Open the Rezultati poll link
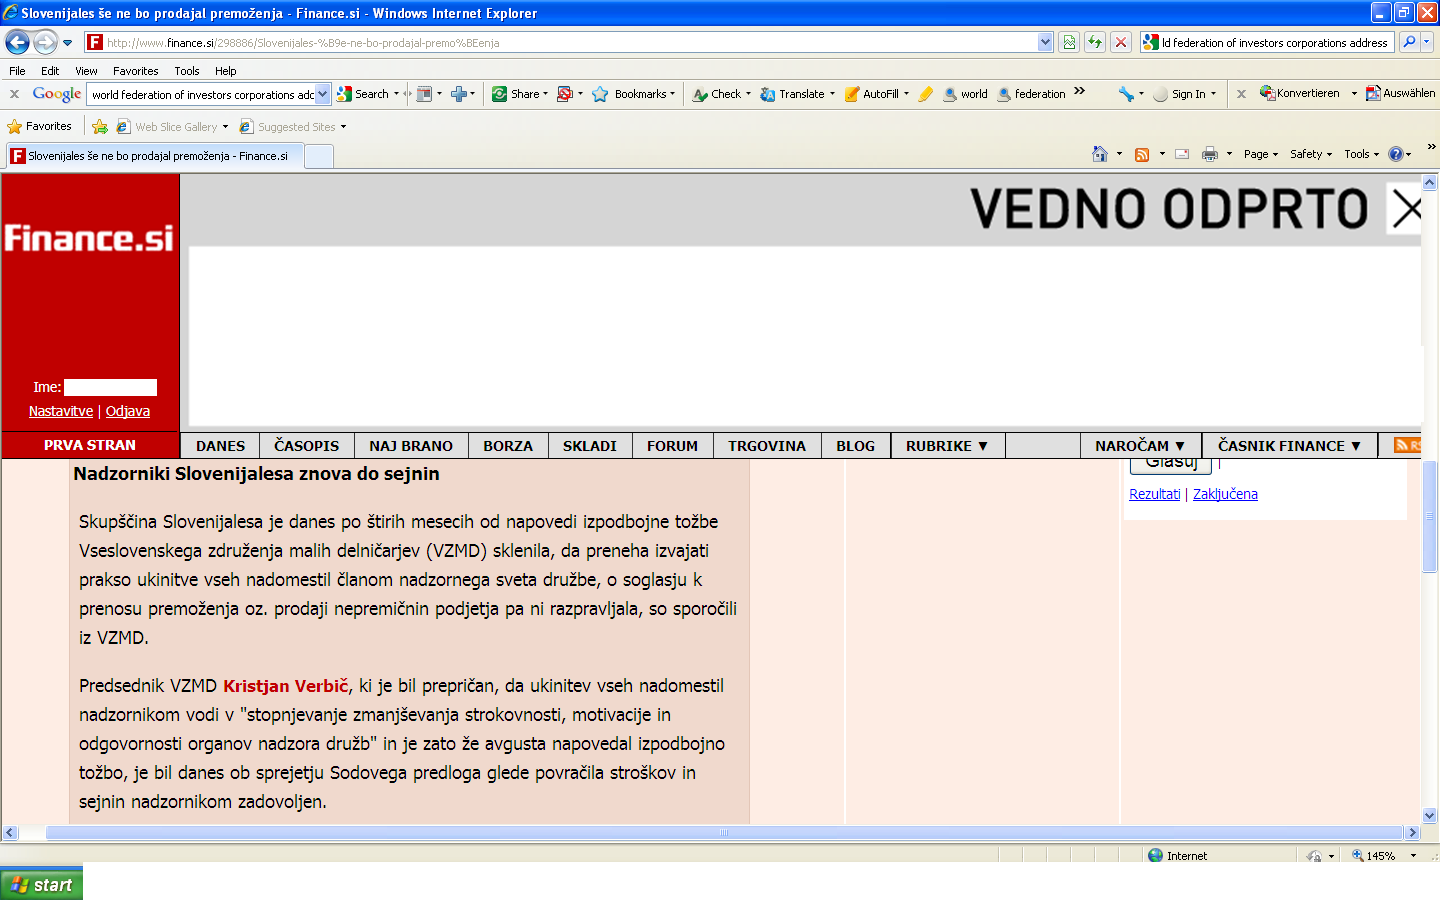 click(x=1154, y=494)
